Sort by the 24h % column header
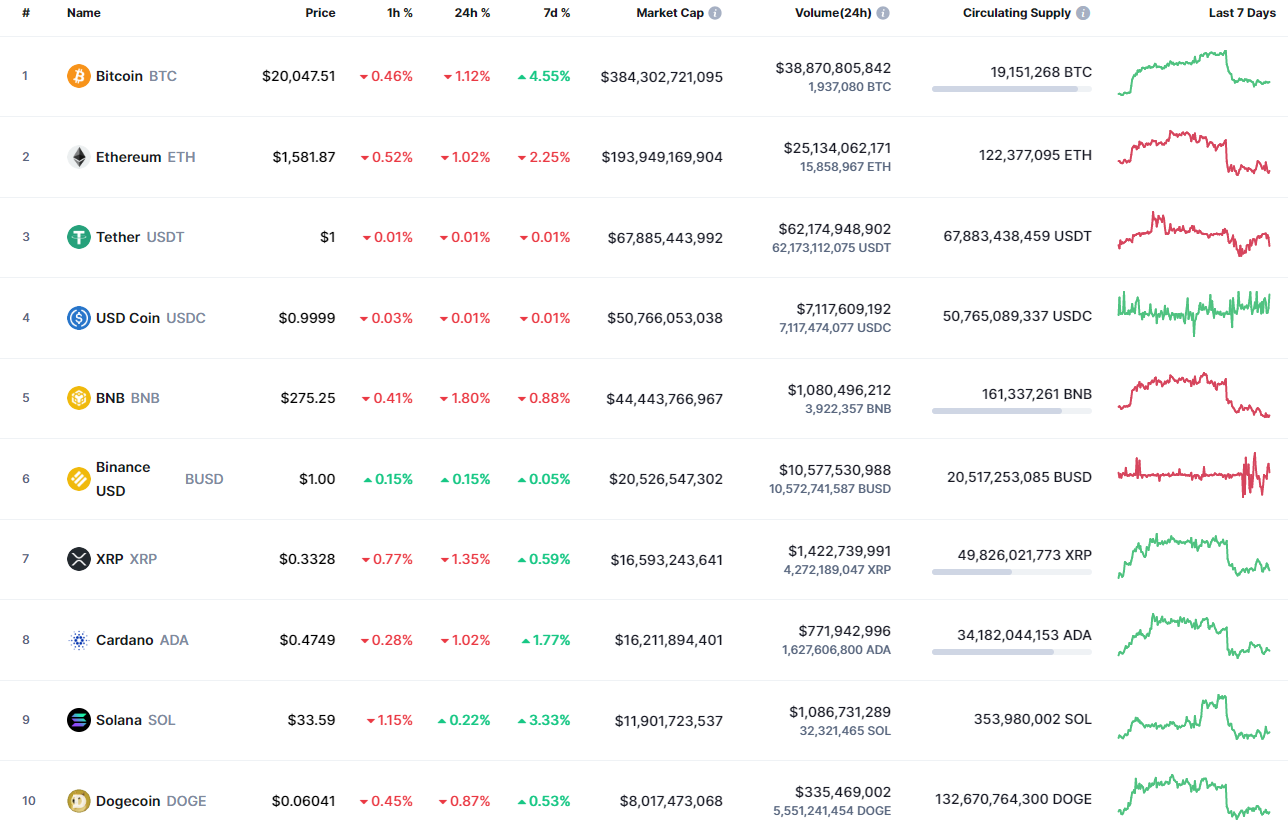 point(472,13)
